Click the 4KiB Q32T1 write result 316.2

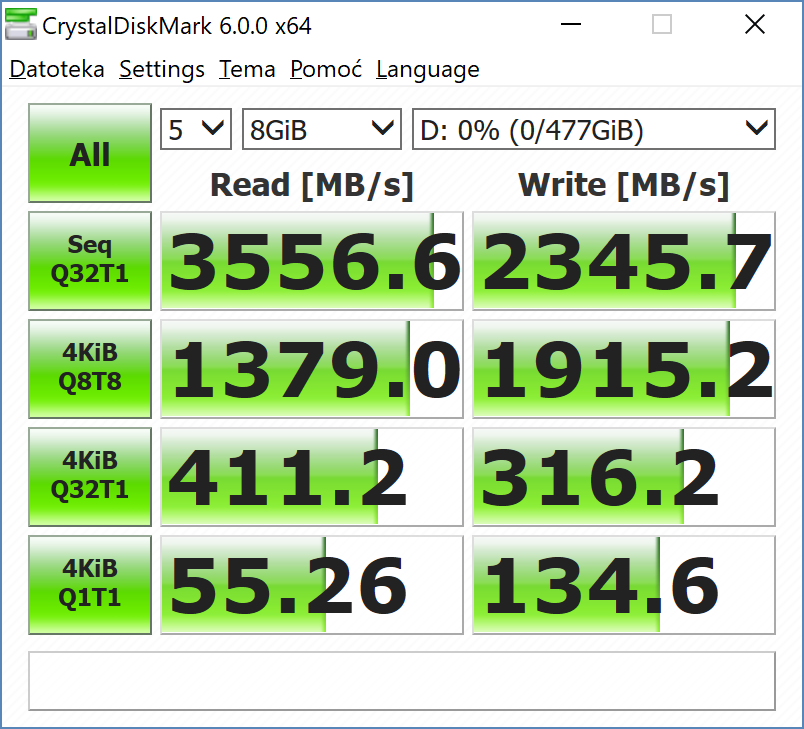tap(624, 477)
